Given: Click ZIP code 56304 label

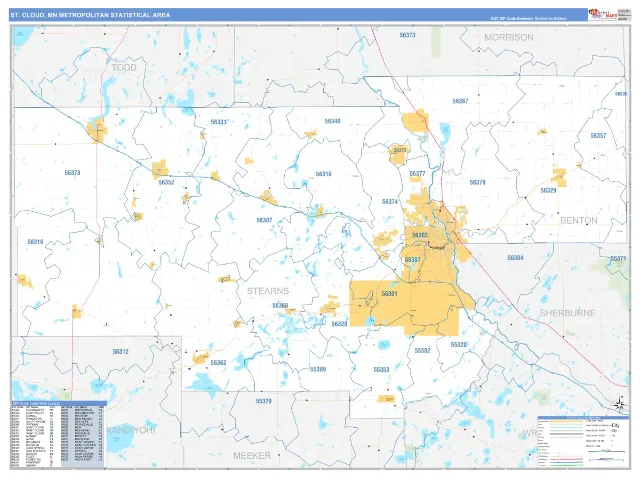Looking at the screenshot, I should (515, 258).
